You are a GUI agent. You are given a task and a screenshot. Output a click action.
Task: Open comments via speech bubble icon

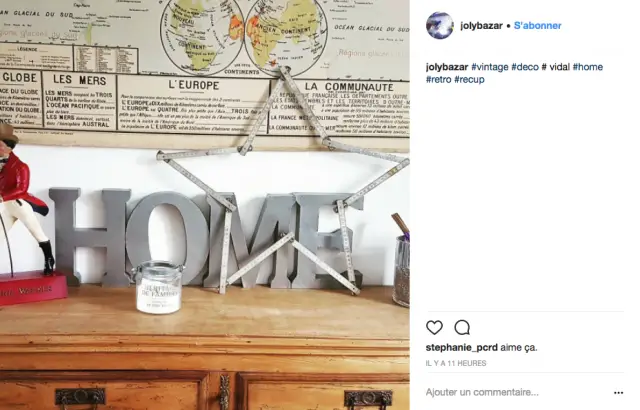click(462, 327)
